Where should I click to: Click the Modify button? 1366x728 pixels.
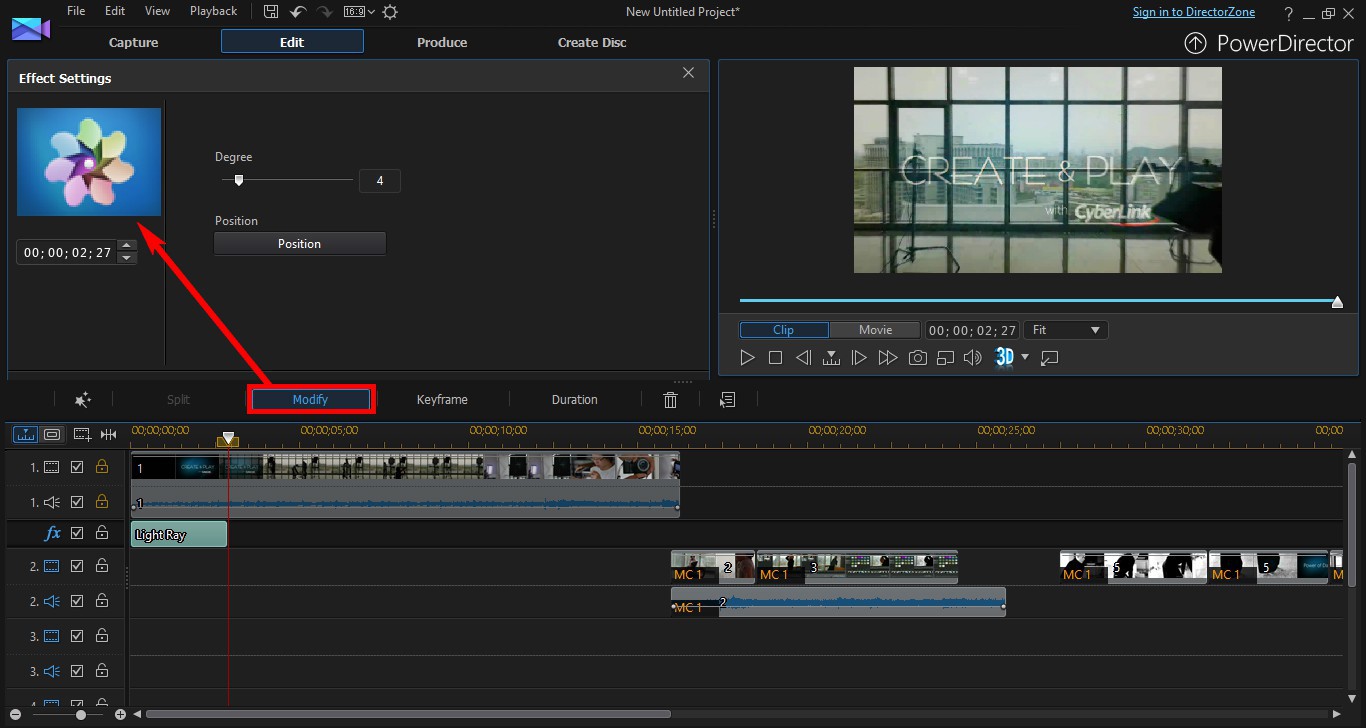310,400
